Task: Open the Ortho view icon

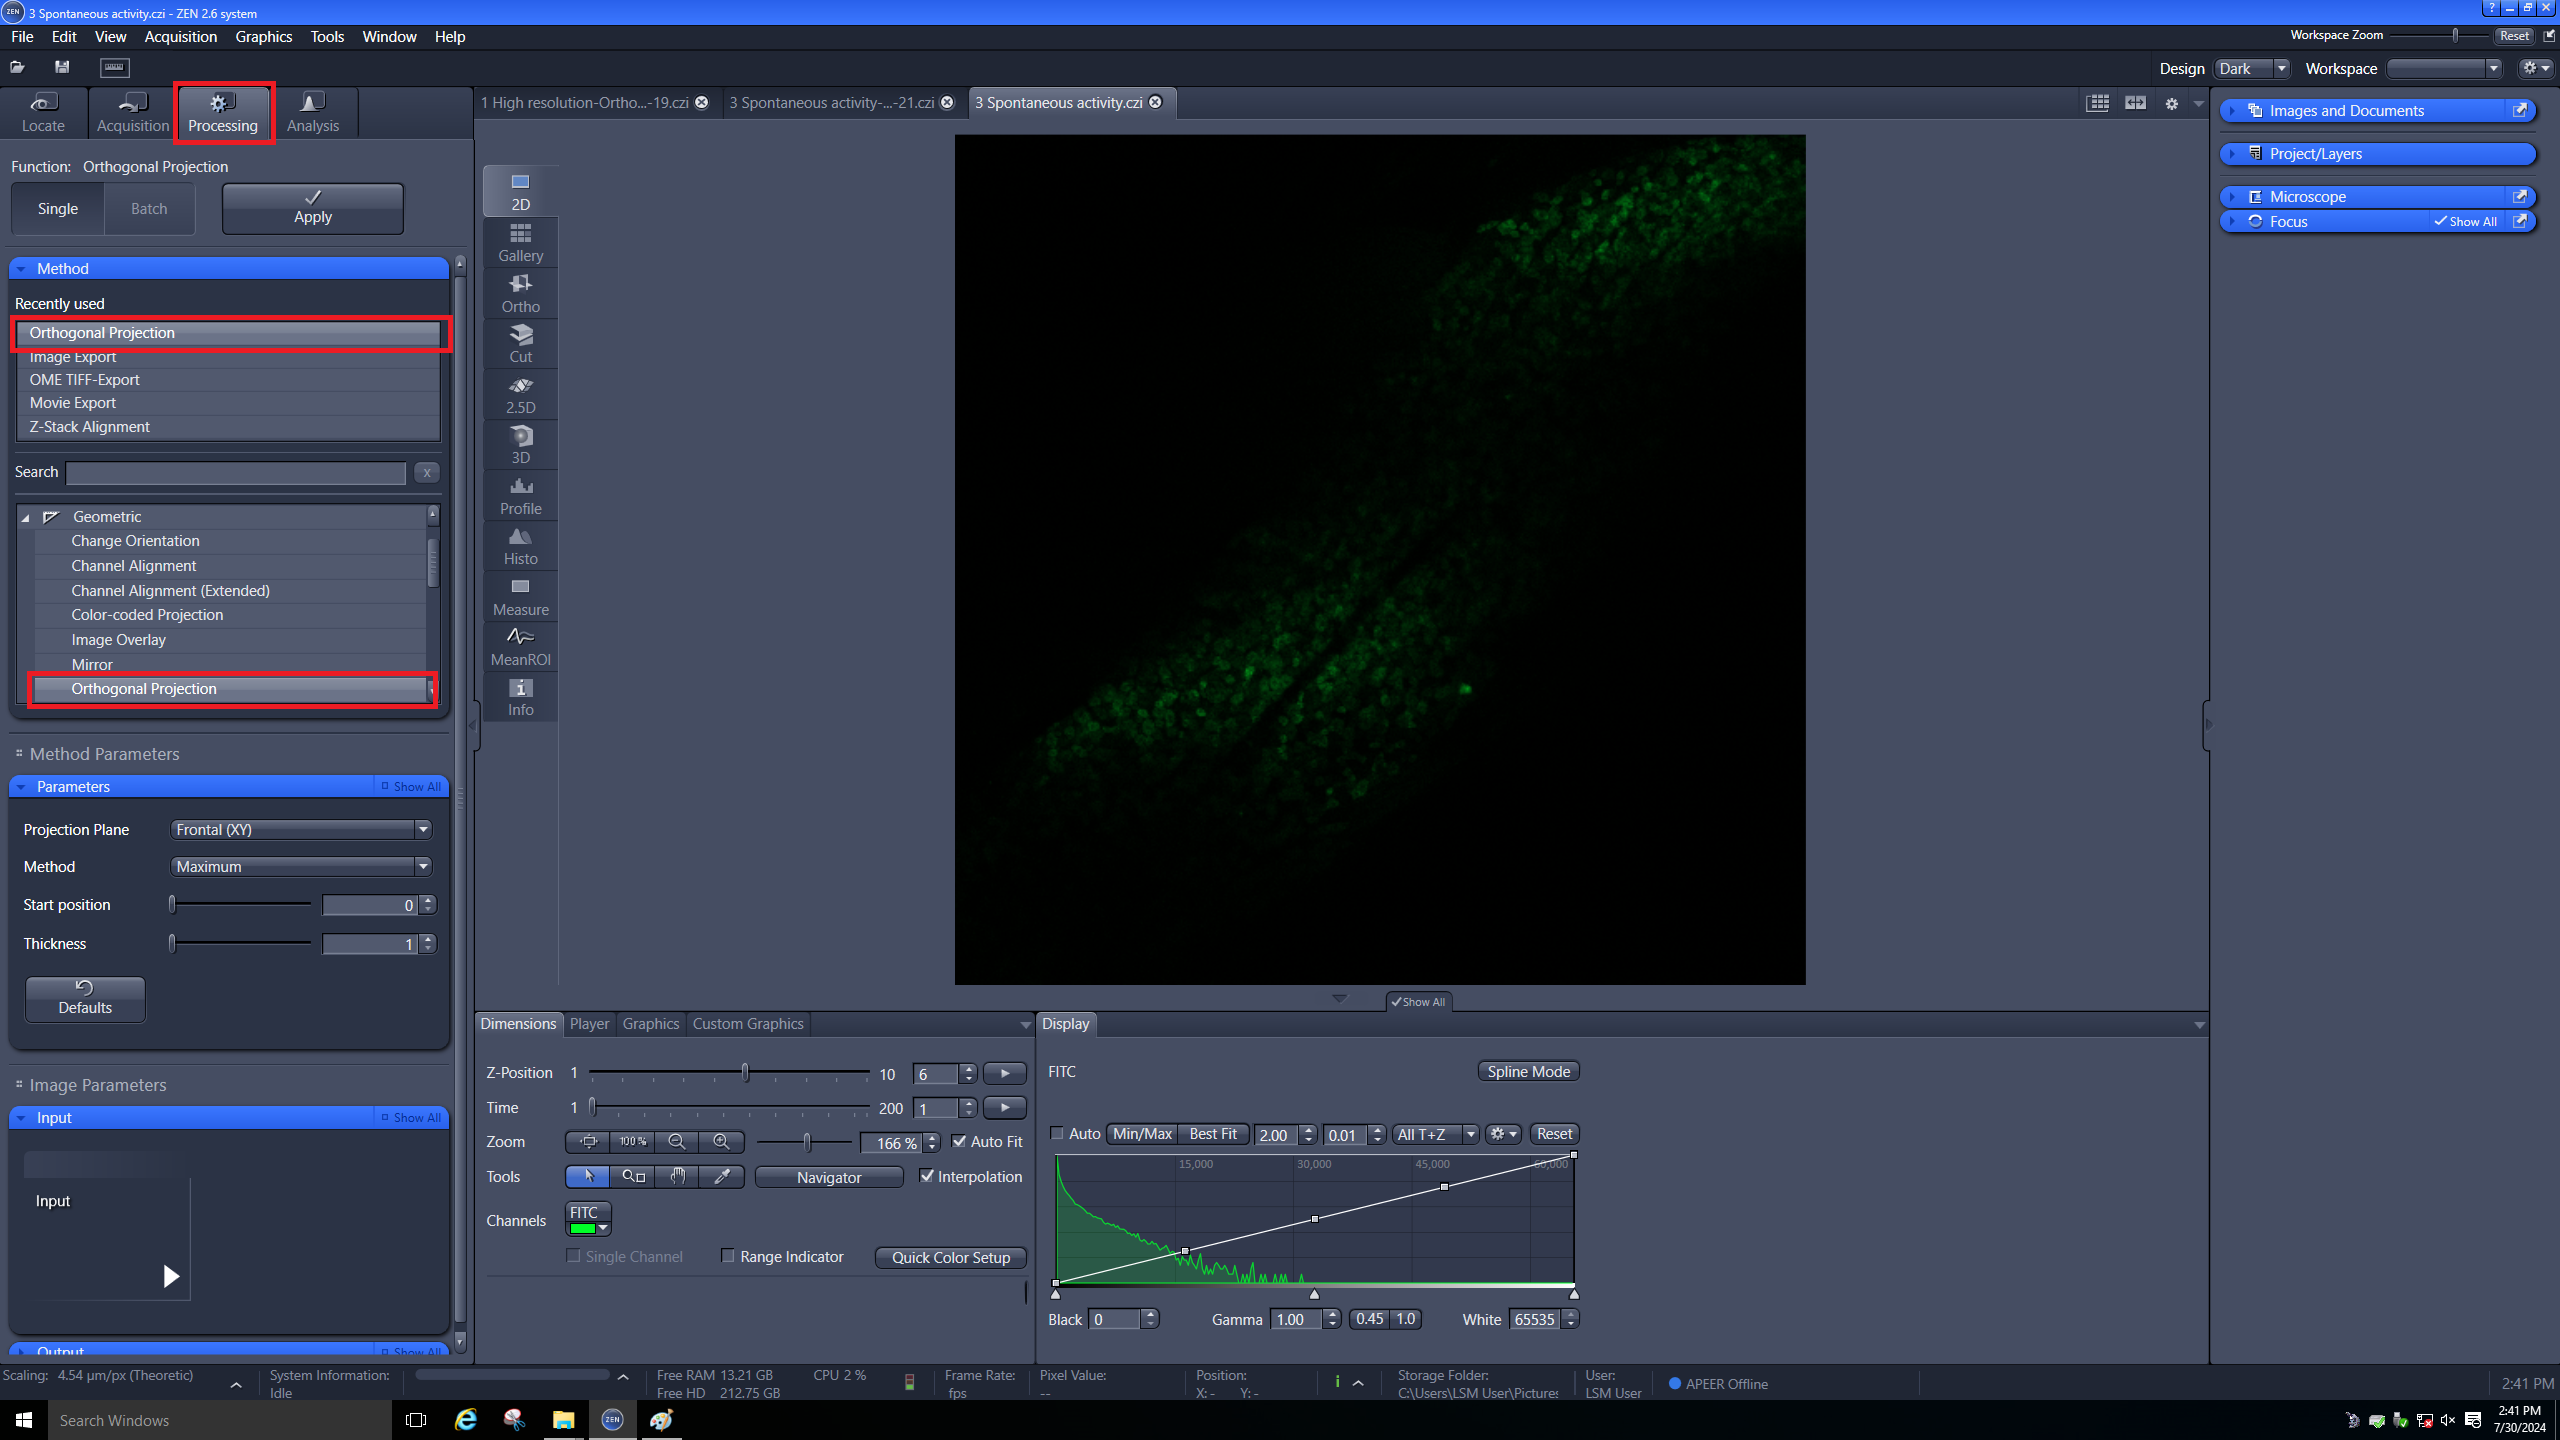Action: 520,293
